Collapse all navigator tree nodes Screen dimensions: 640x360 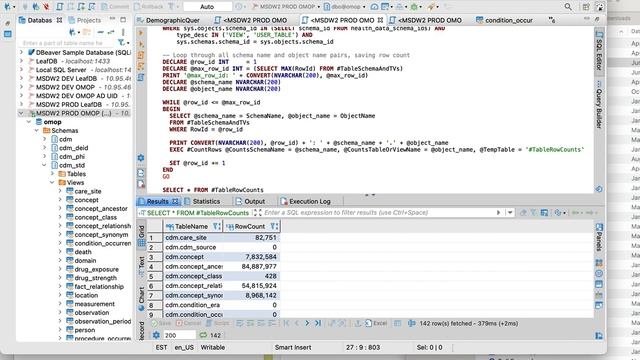[100, 32]
